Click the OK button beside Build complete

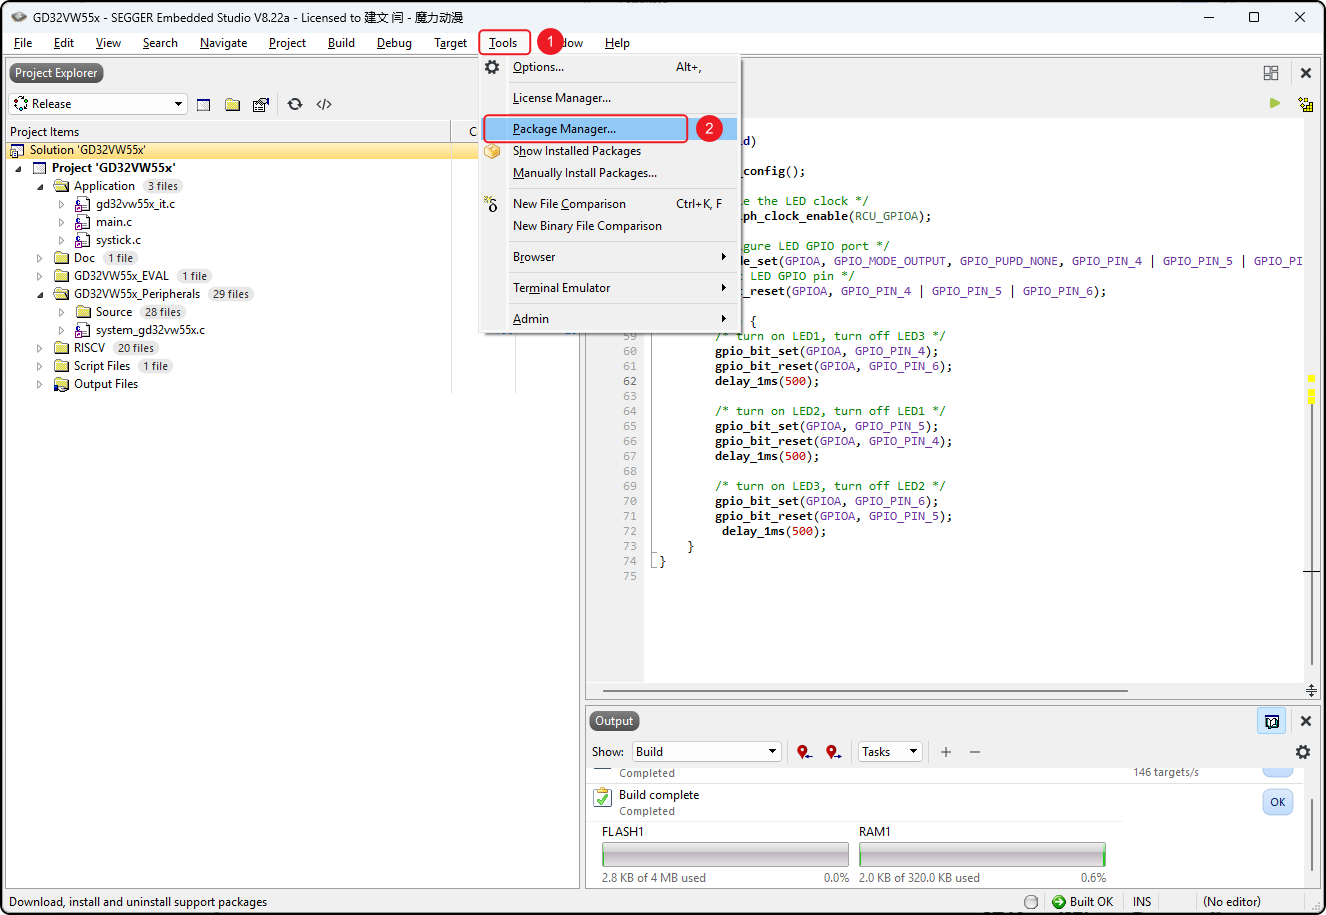coord(1277,802)
